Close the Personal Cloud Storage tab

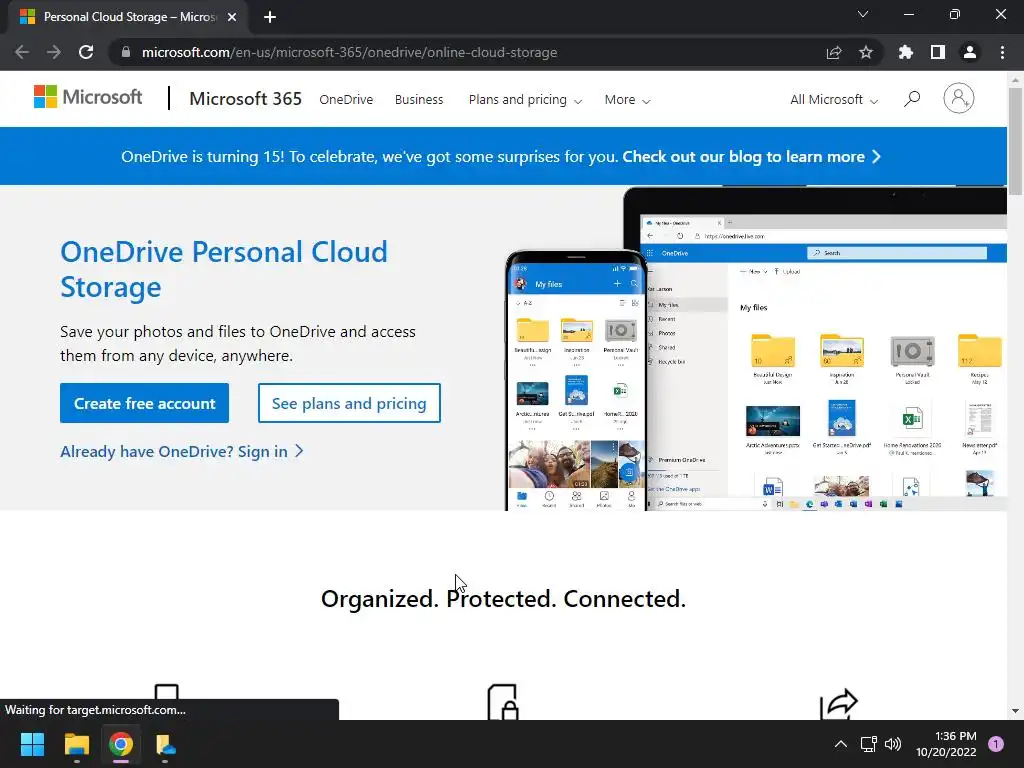click(232, 18)
